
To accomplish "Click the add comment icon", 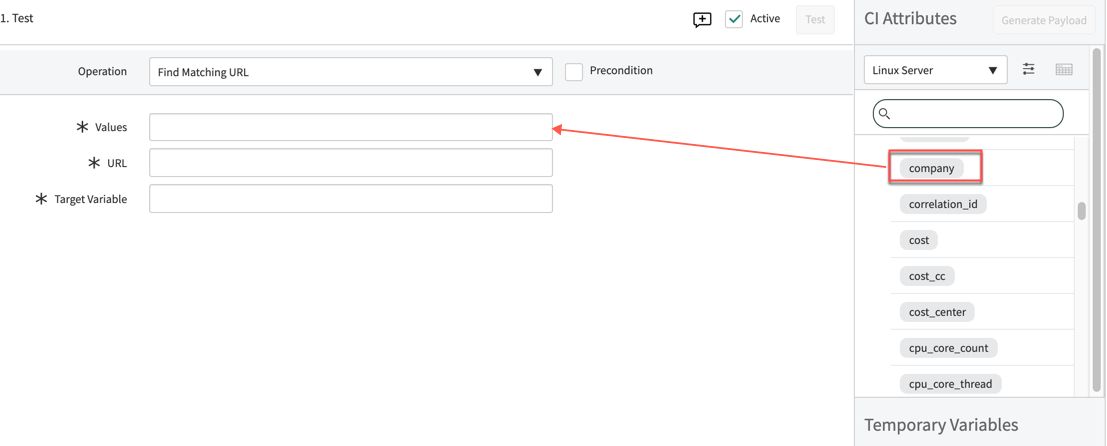I will tap(702, 20).
